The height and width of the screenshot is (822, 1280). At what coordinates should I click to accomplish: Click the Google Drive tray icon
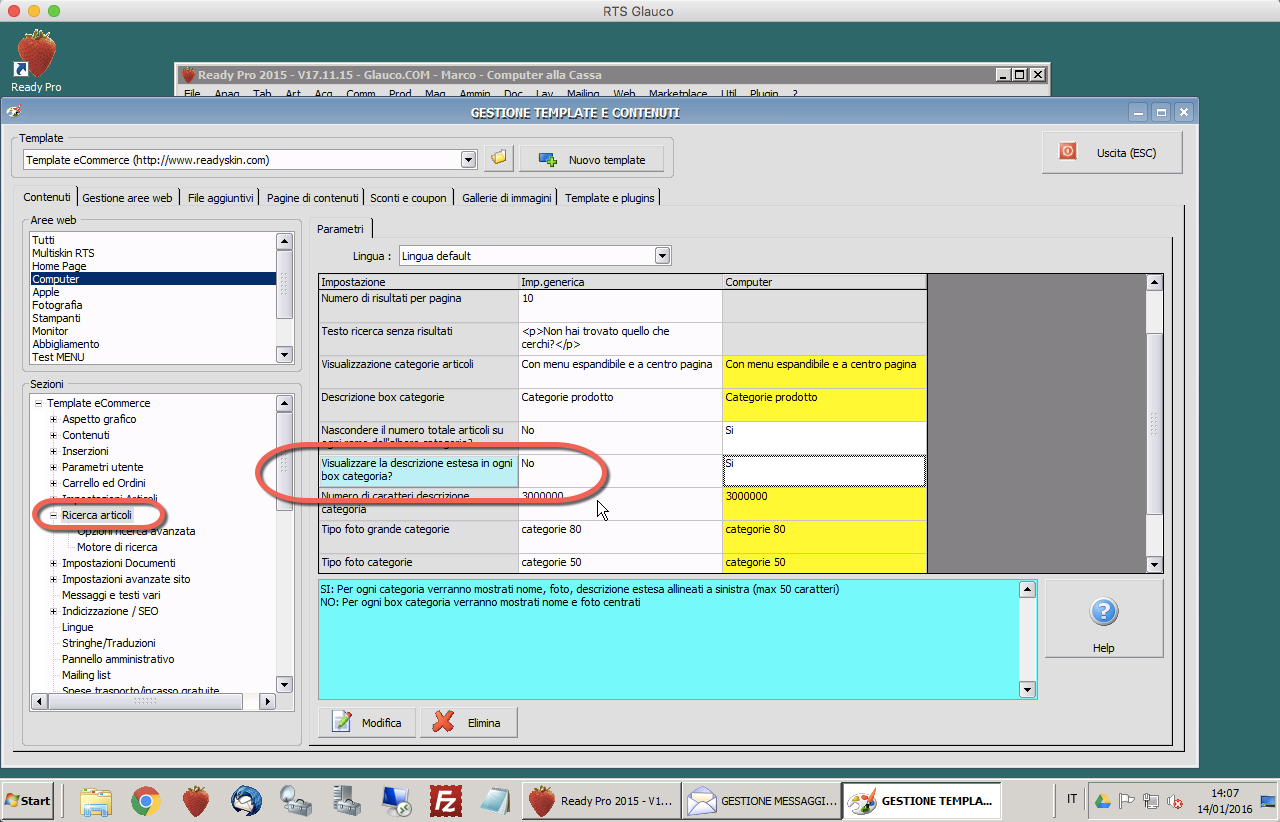(1102, 800)
